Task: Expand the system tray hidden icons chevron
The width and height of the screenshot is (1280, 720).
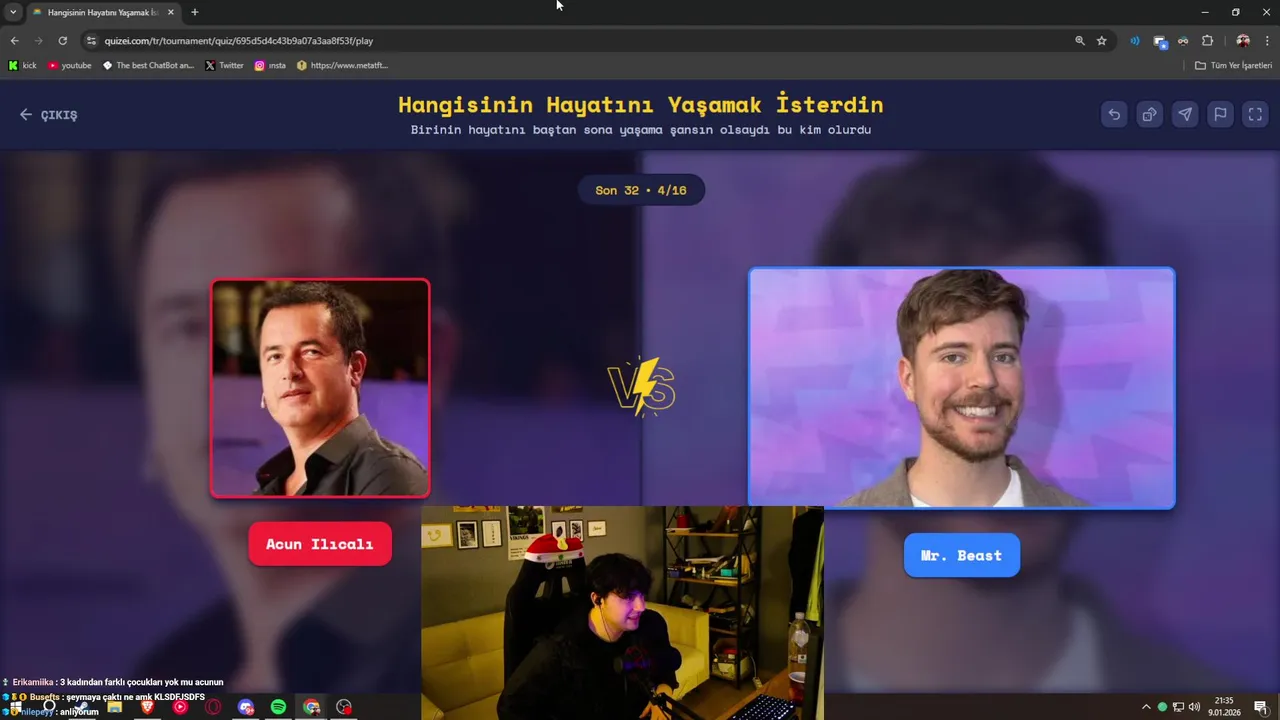Action: (x=1146, y=707)
